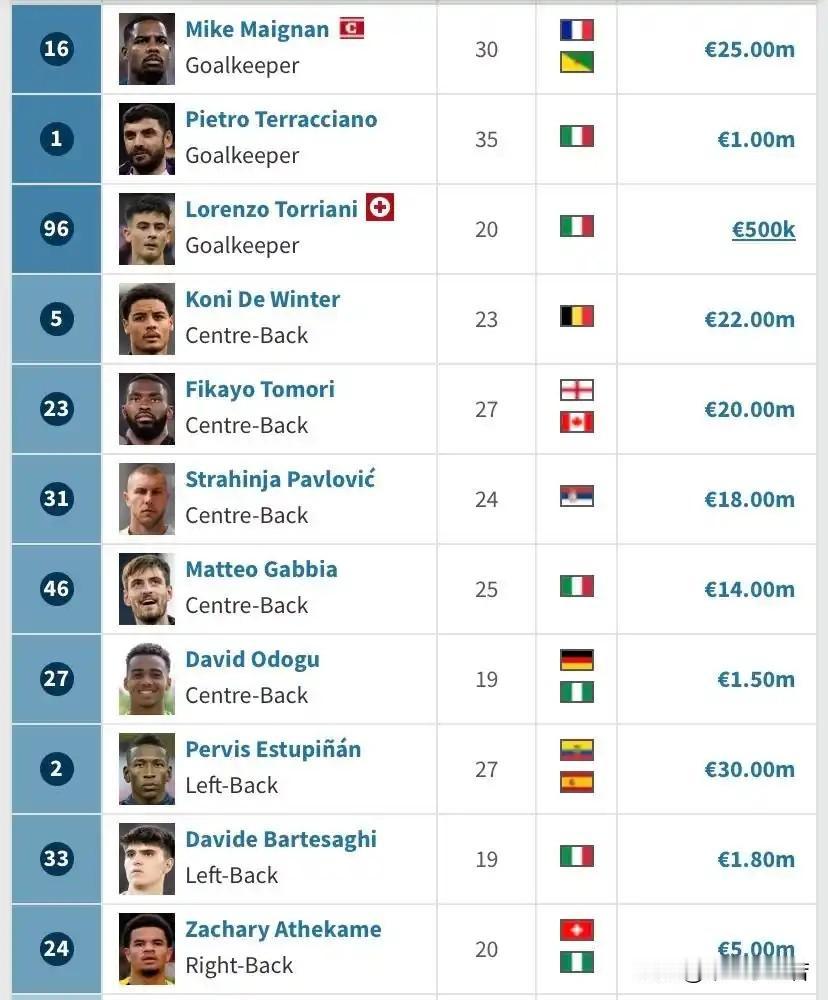Screen dimensions: 828x1000
Task: Click David Odogu's portrait thumbnail
Action: (147, 679)
